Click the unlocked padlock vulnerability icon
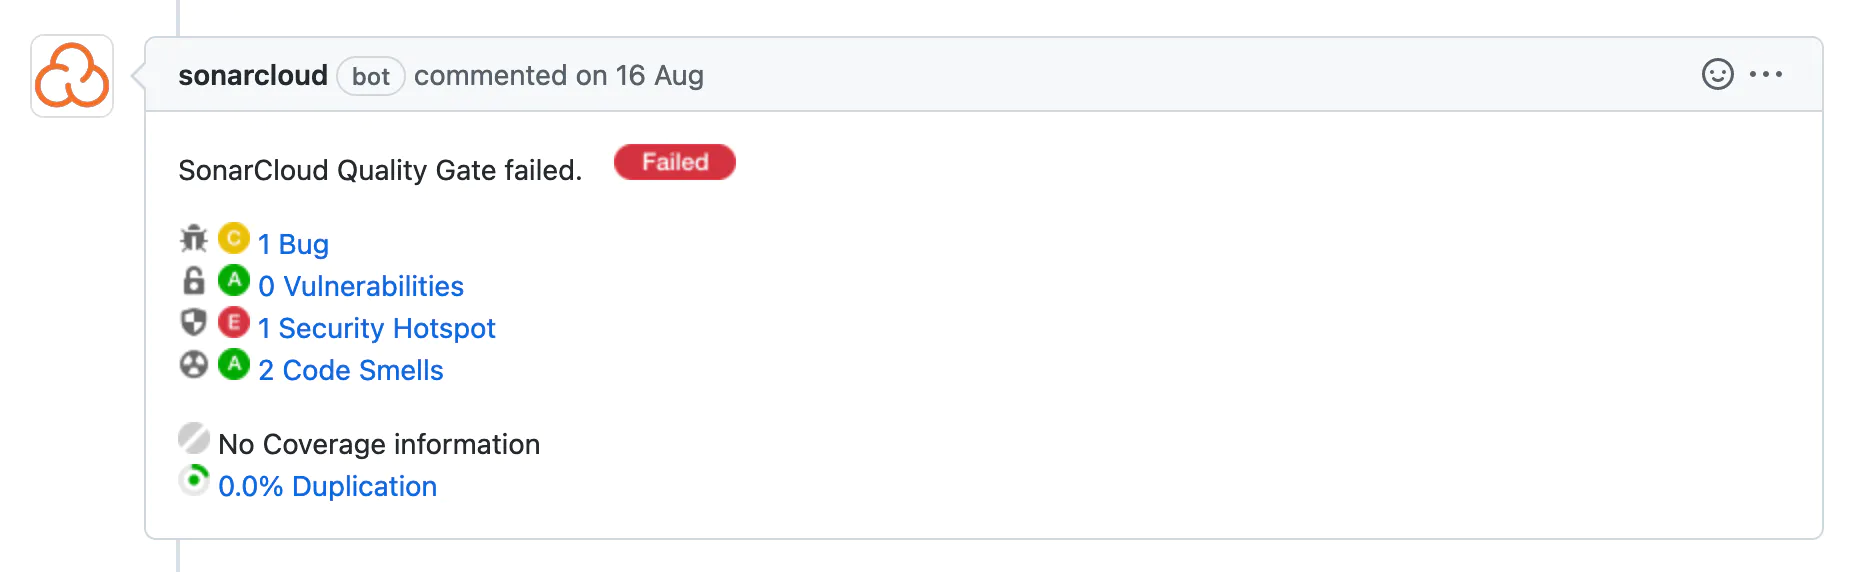1856x572 pixels. click(193, 281)
